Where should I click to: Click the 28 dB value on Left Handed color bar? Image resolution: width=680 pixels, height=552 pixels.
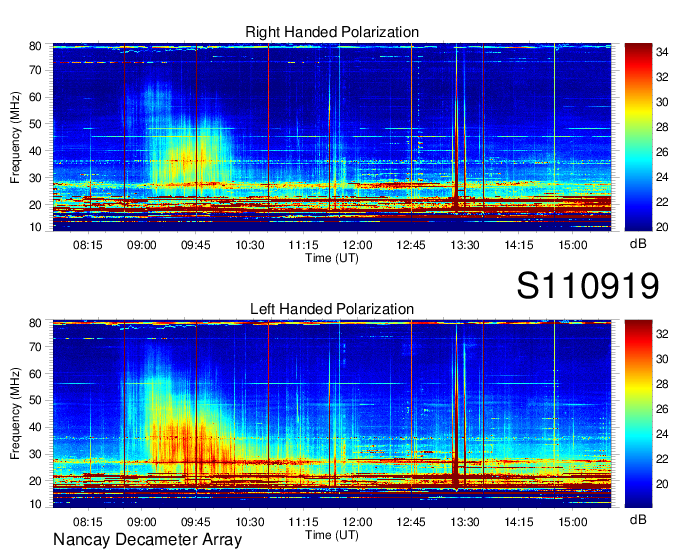coord(662,384)
